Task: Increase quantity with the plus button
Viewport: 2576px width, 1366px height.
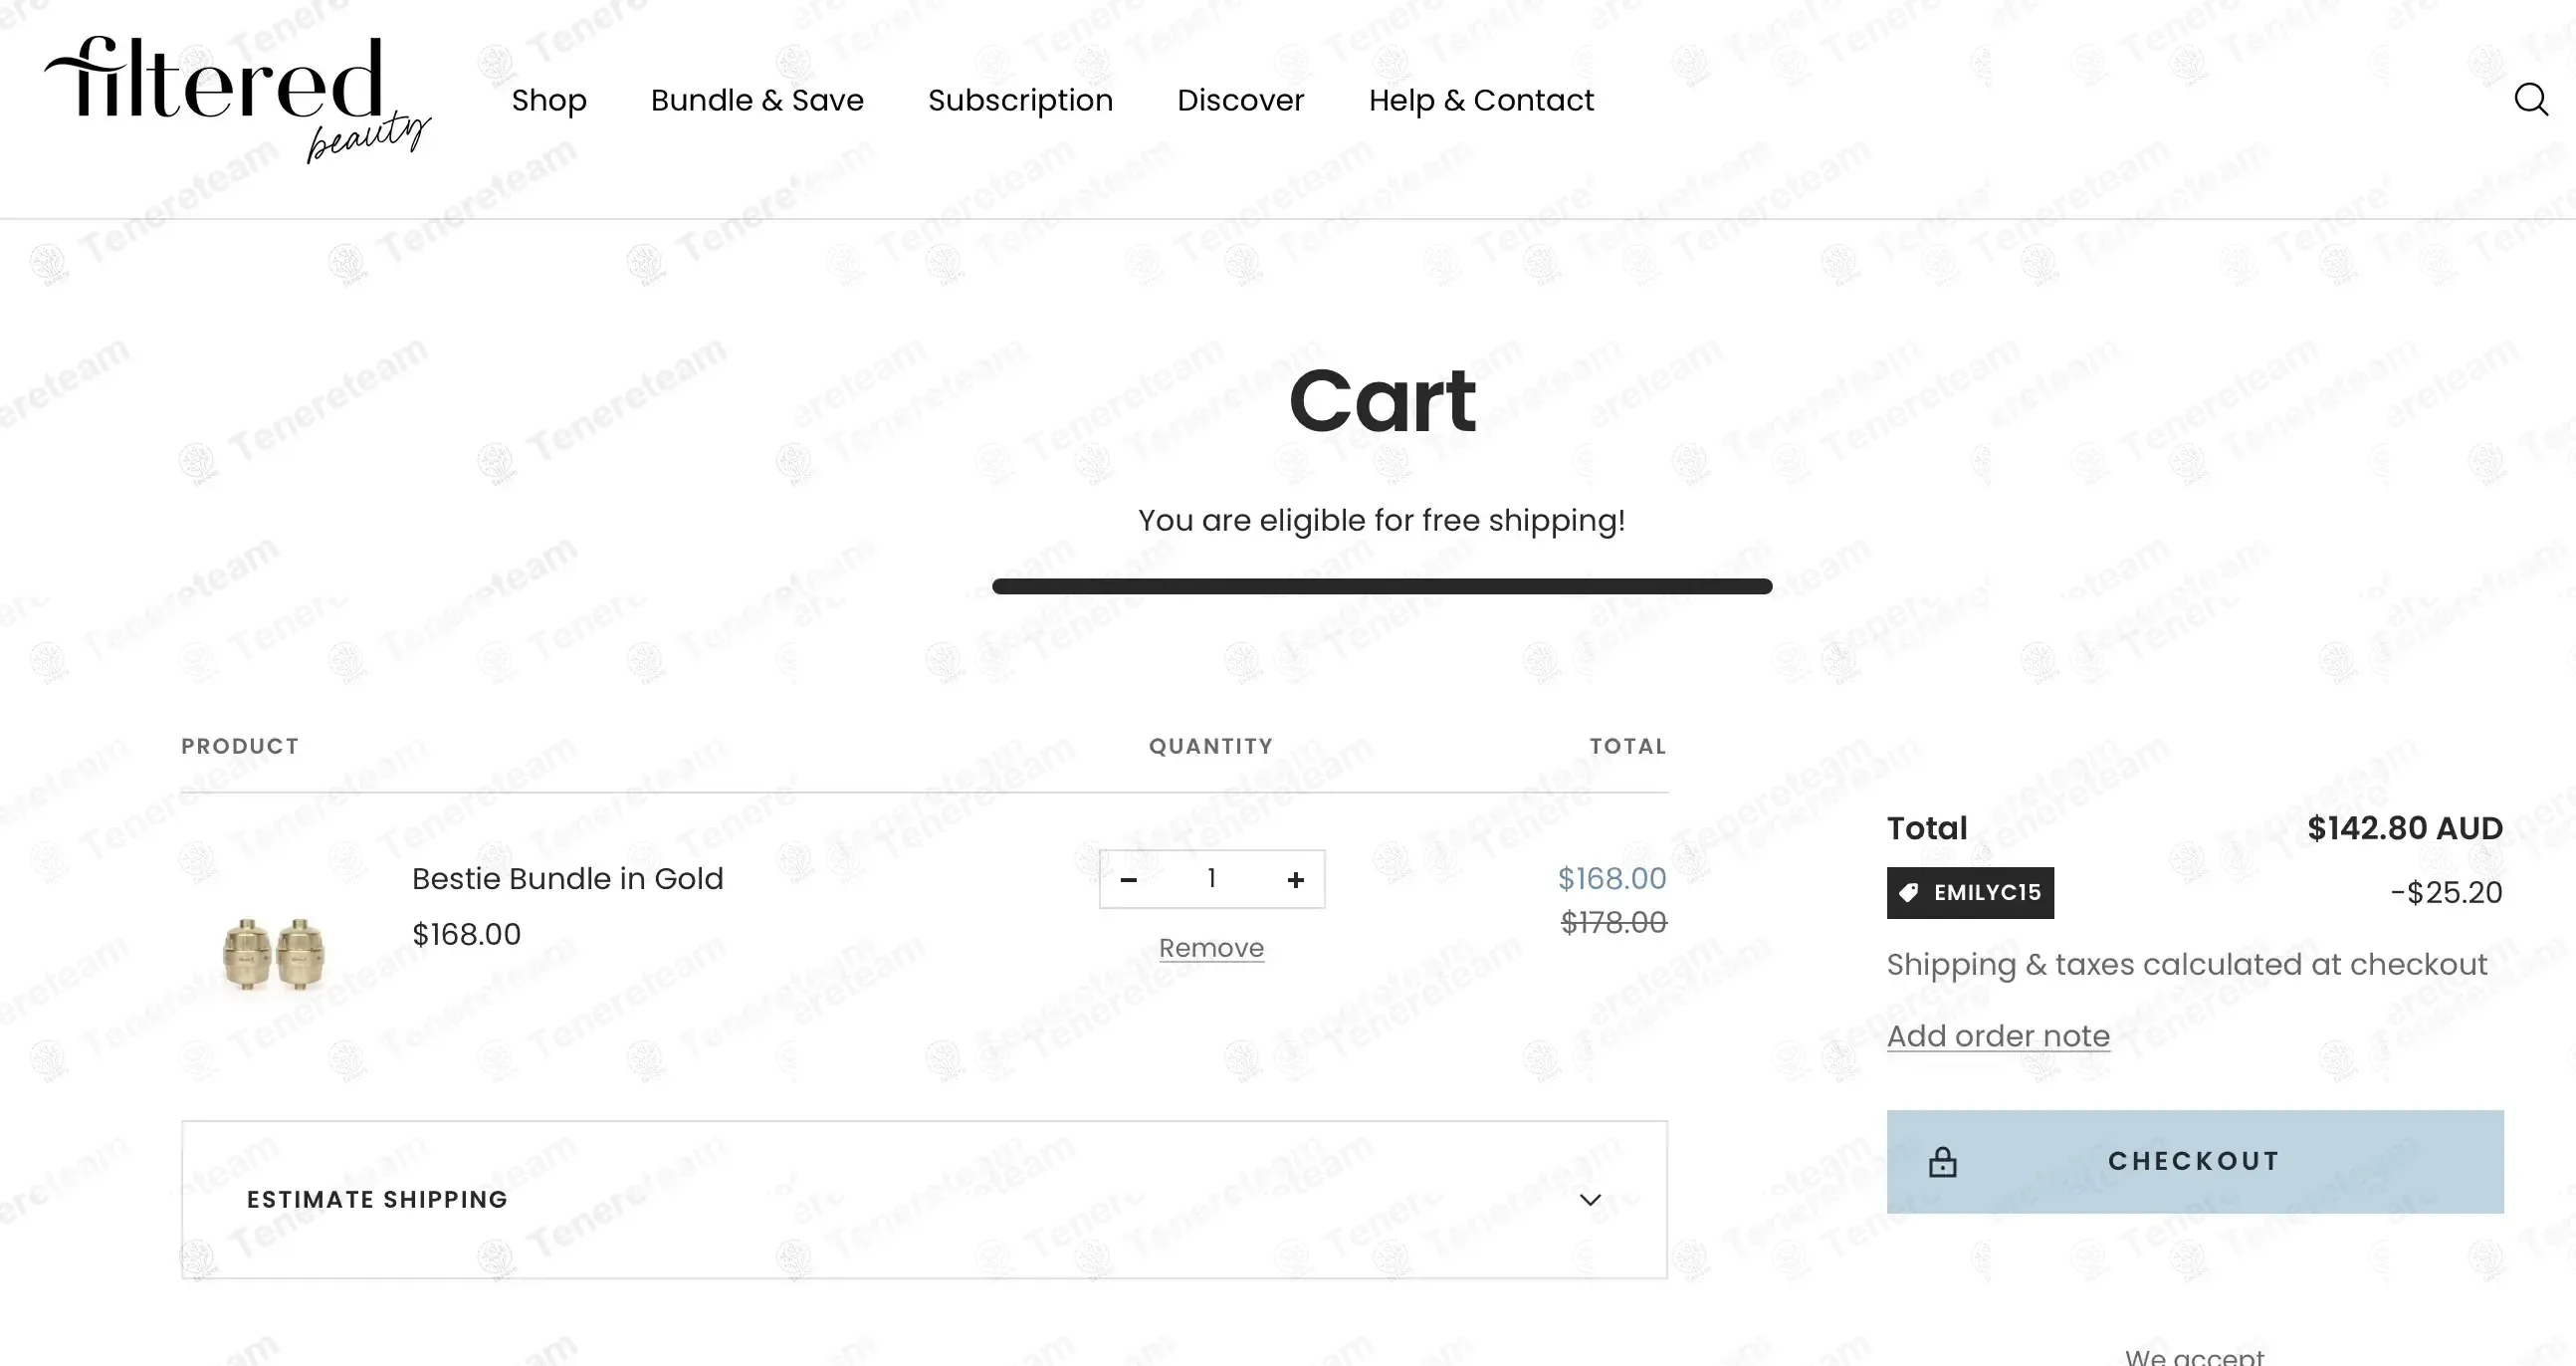Action: coord(1296,880)
